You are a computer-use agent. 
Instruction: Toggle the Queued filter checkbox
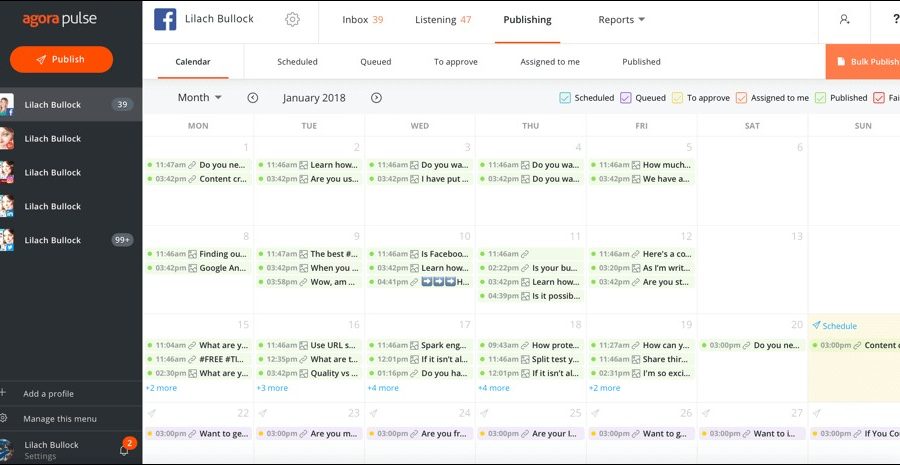pyautogui.click(x=626, y=98)
